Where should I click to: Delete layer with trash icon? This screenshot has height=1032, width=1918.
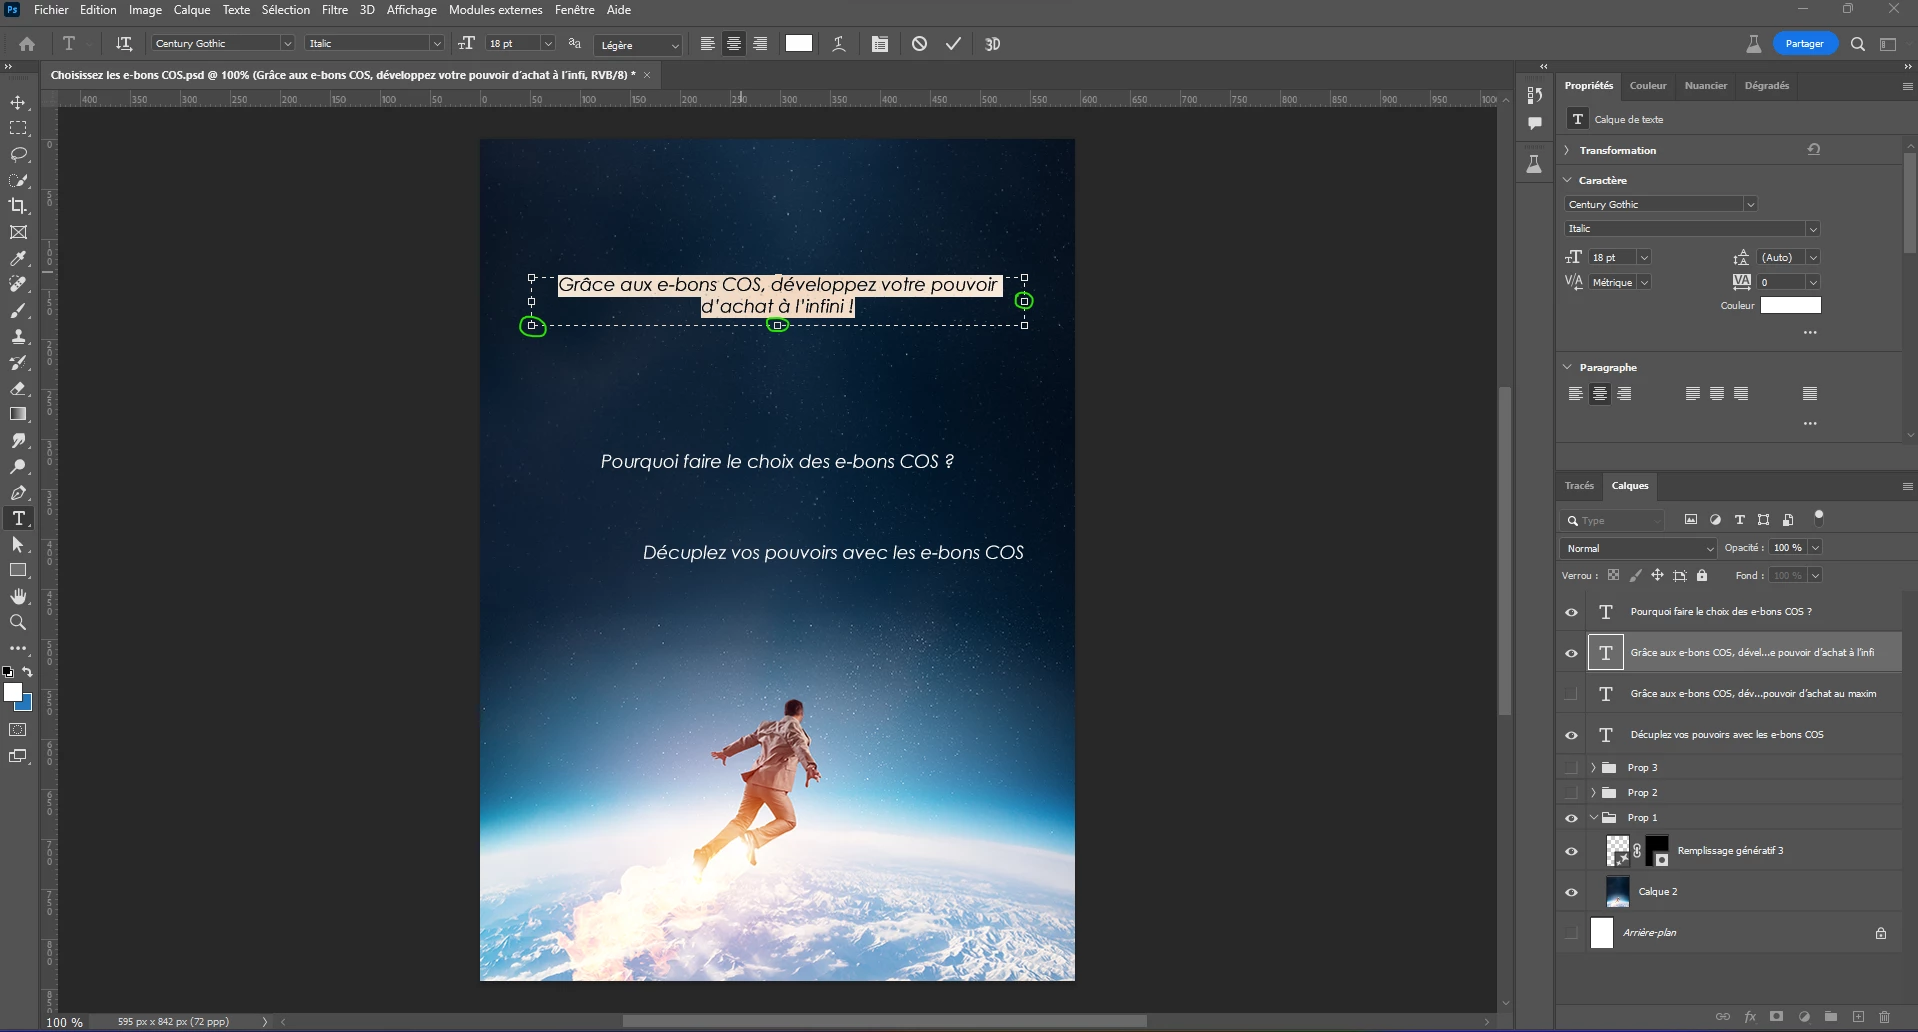pos(1884,1017)
